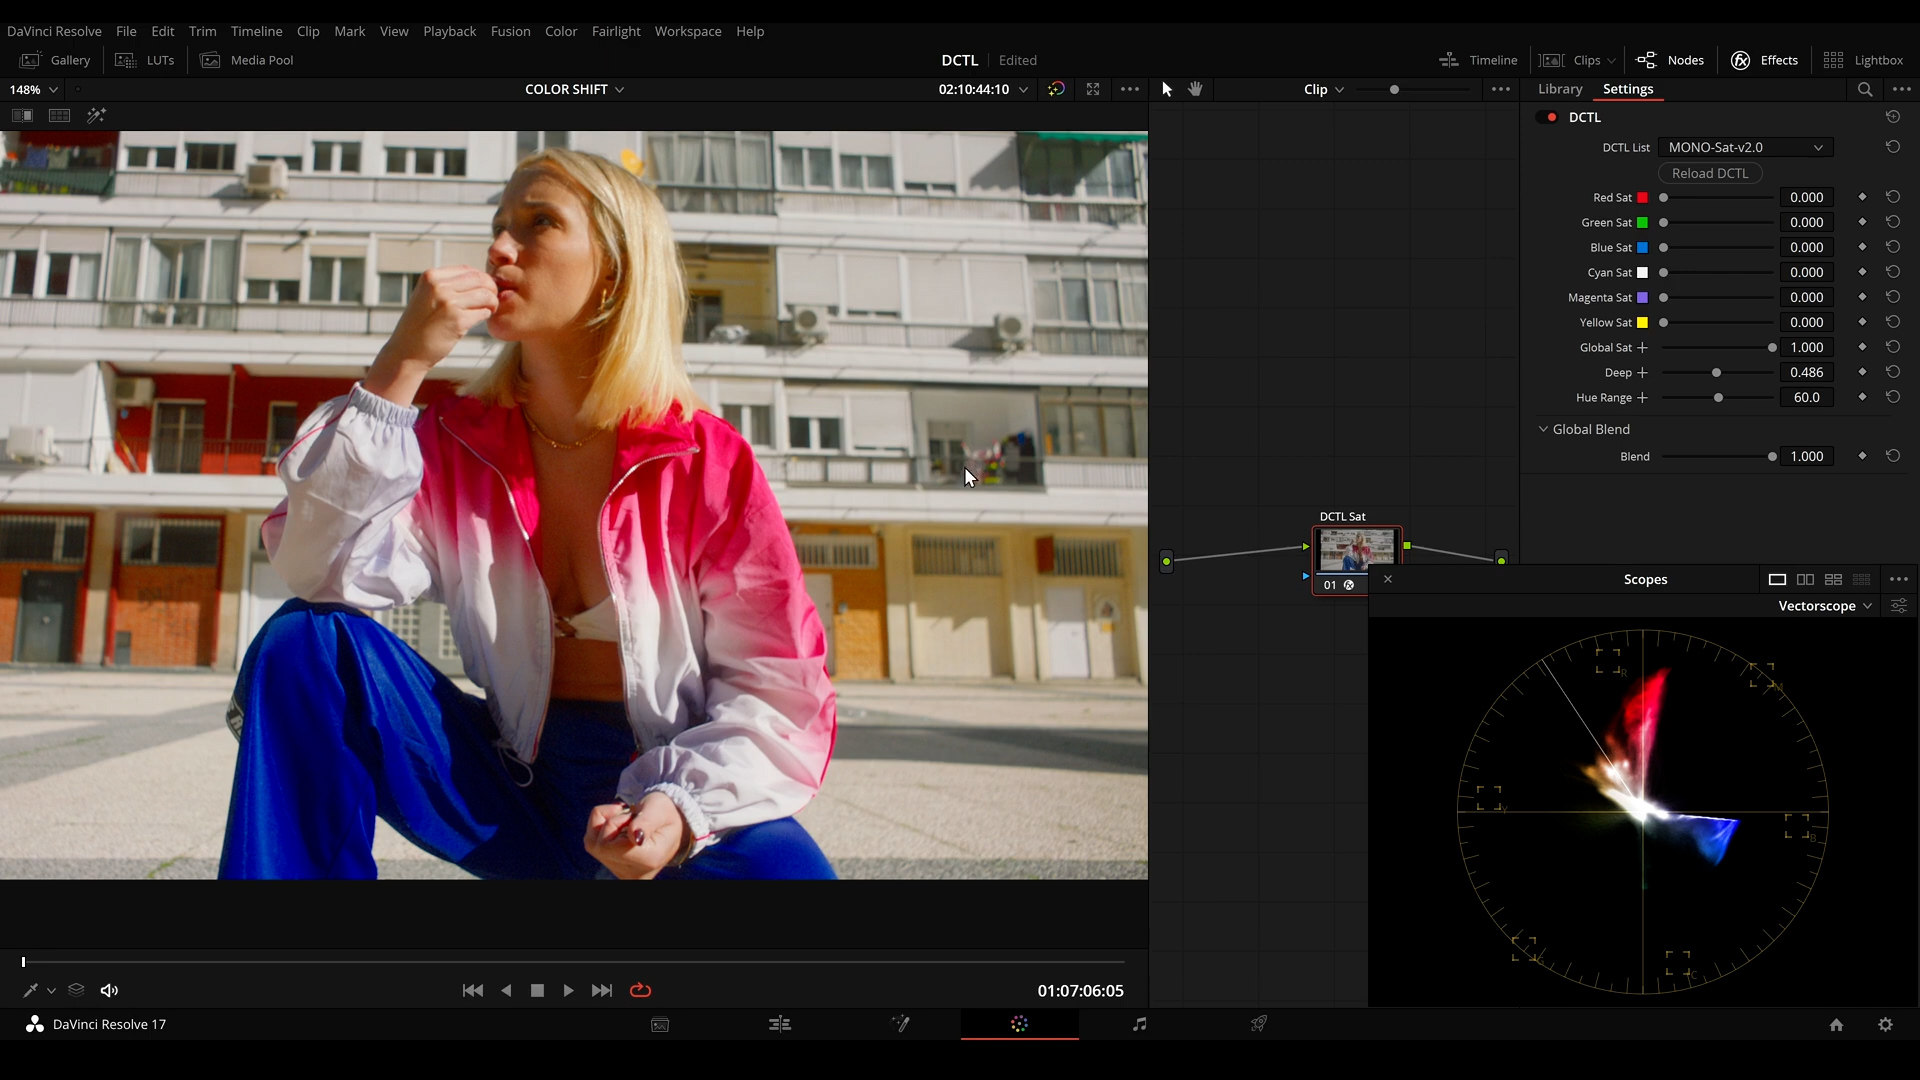Viewport: 1920px width, 1080px height.
Task: Click the Deep slider handle
Action: click(1716, 372)
